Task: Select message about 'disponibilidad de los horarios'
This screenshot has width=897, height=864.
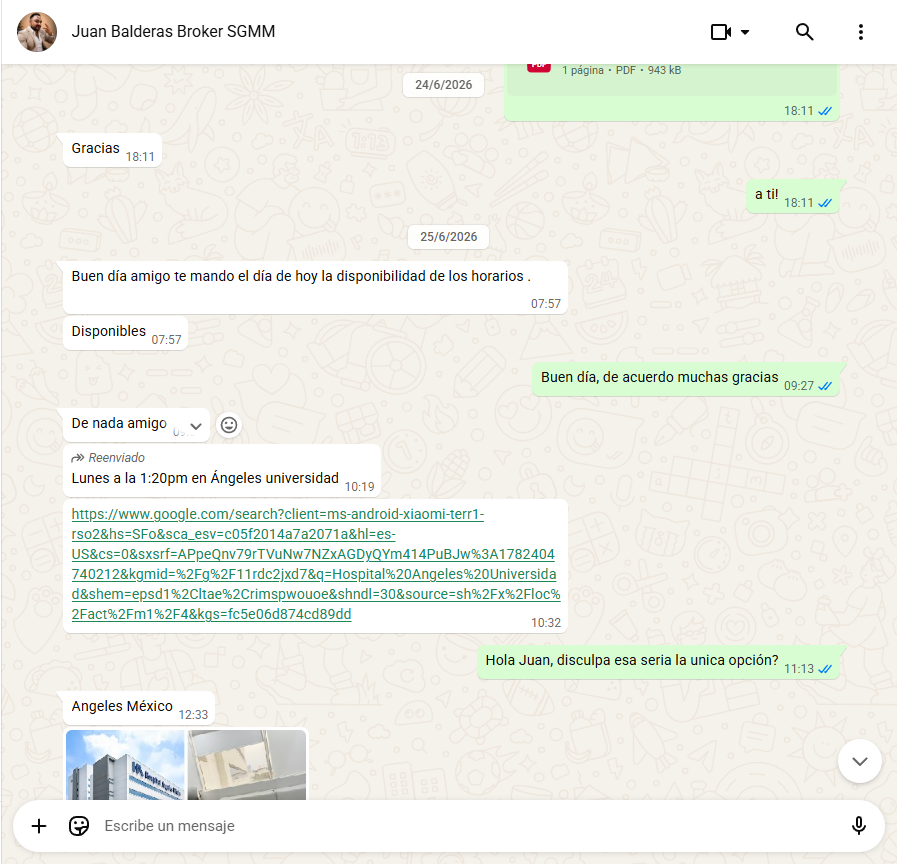Action: tap(315, 288)
